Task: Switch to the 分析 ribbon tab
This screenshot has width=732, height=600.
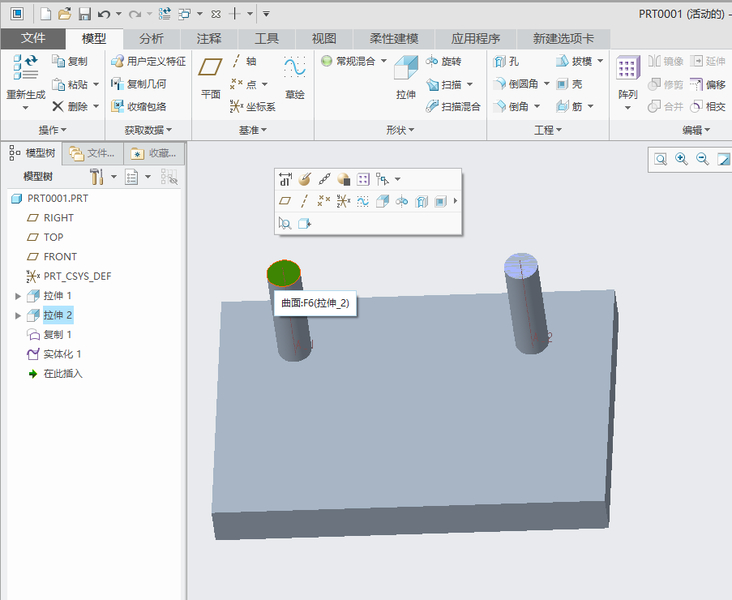Action: [x=151, y=38]
